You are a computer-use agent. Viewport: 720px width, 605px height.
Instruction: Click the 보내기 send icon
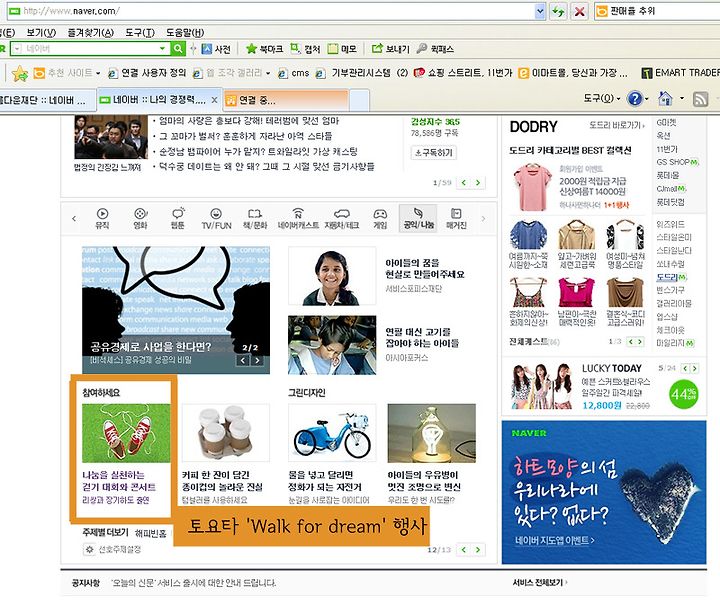[377, 48]
